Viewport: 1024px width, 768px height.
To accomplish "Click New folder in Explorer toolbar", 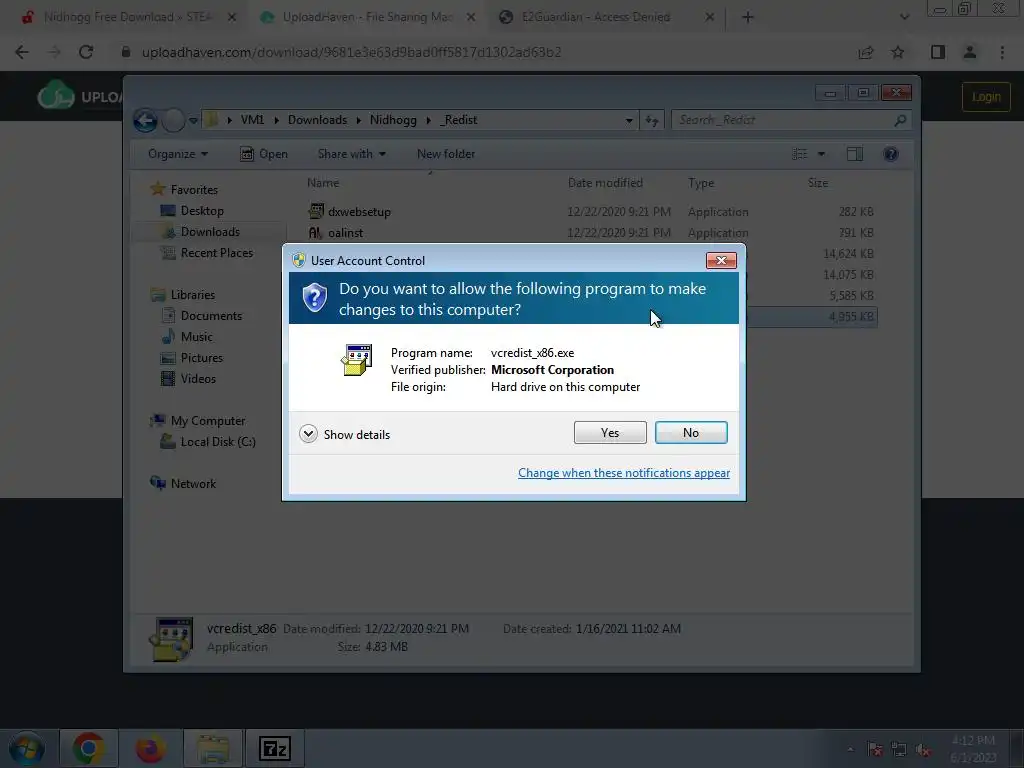I will (446, 154).
